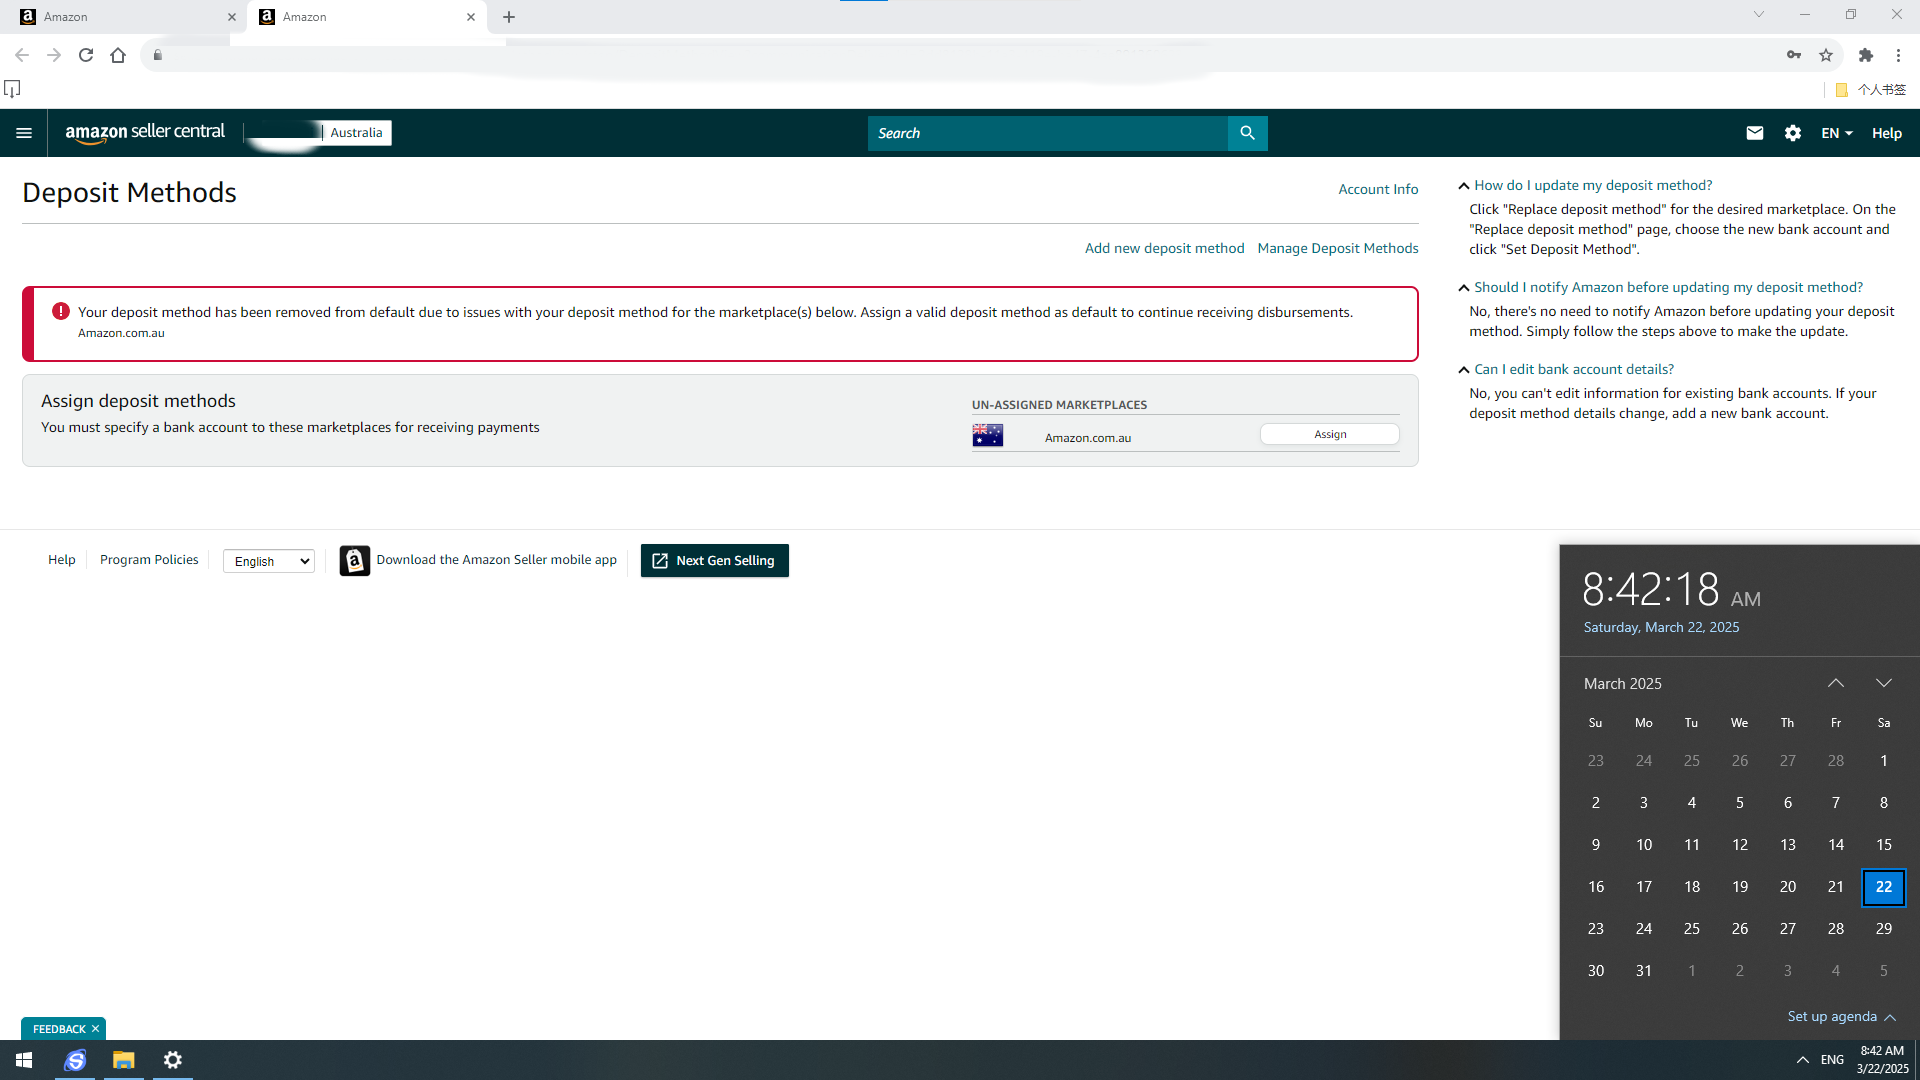This screenshot has height=1080, width=1920.
Task: Click in the Seller Central search field
Action: (x=1046, y=133)
